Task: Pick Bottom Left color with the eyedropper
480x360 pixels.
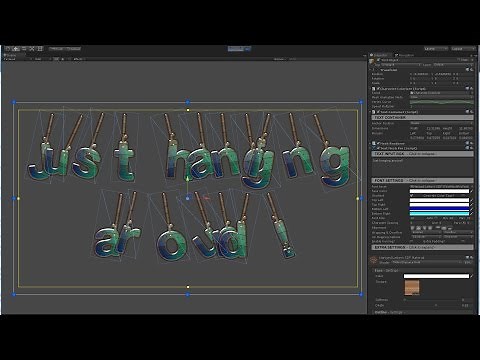Action: coord(471,209)
